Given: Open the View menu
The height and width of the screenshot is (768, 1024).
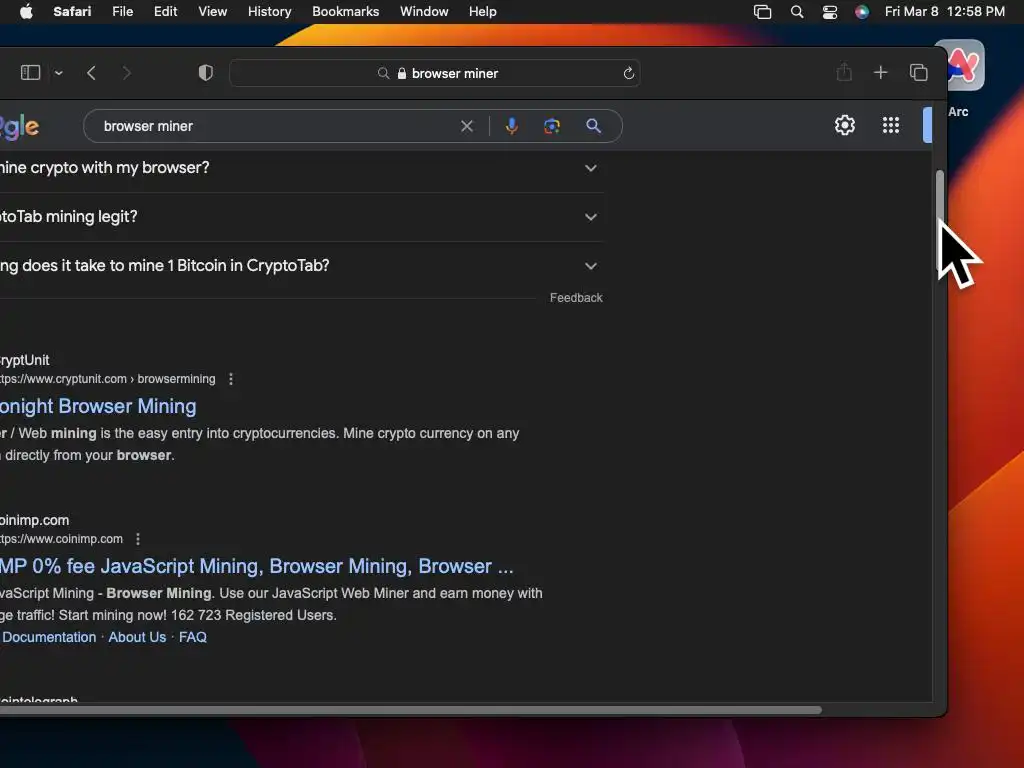Looking at the screenshot, I should tap(212, 12).
